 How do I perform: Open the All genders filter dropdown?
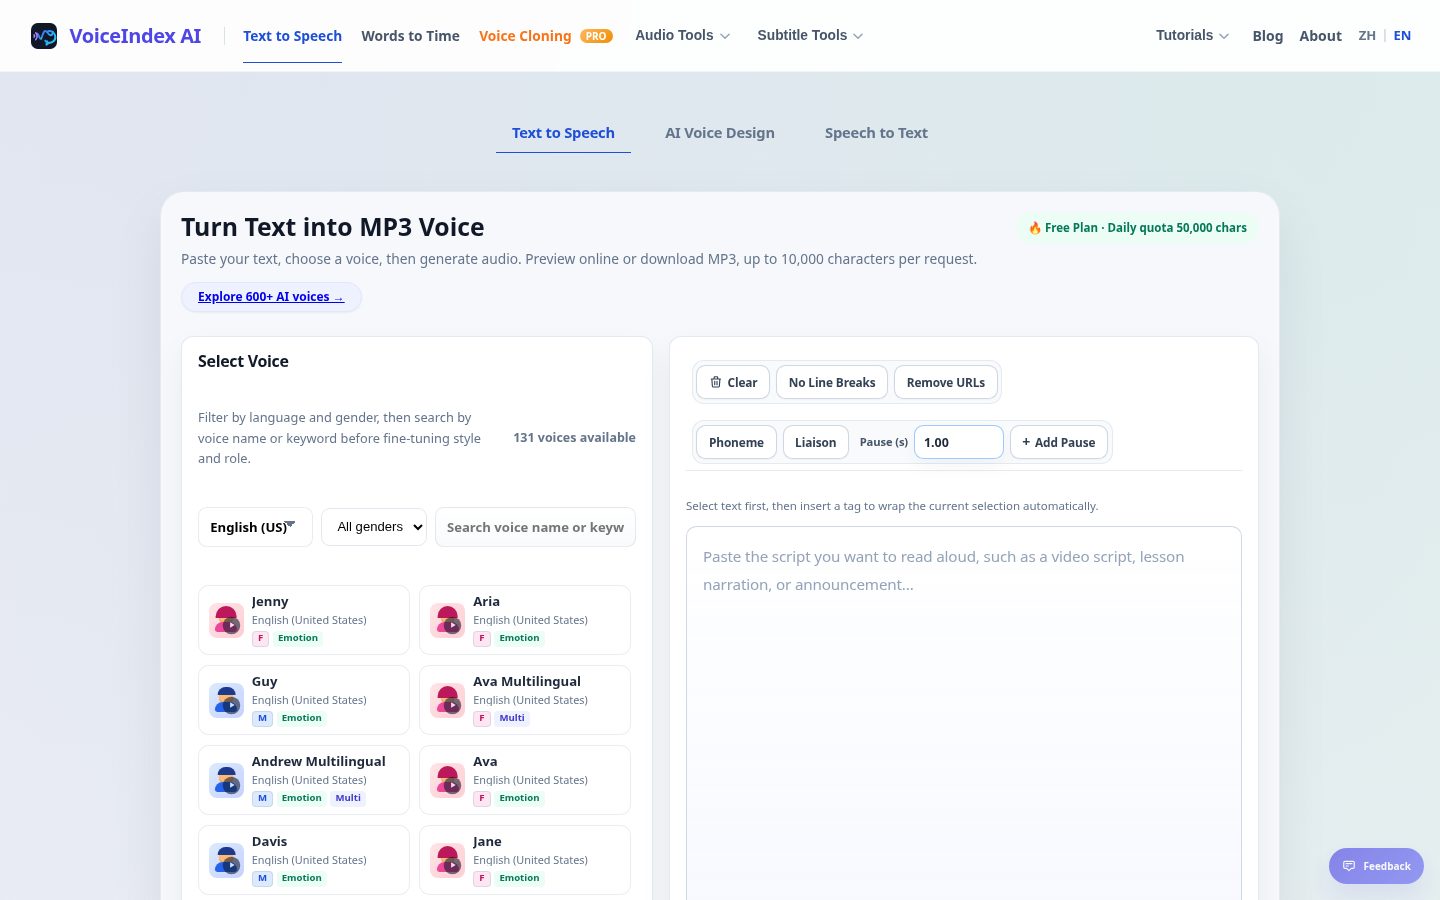(x=374, y=527)
